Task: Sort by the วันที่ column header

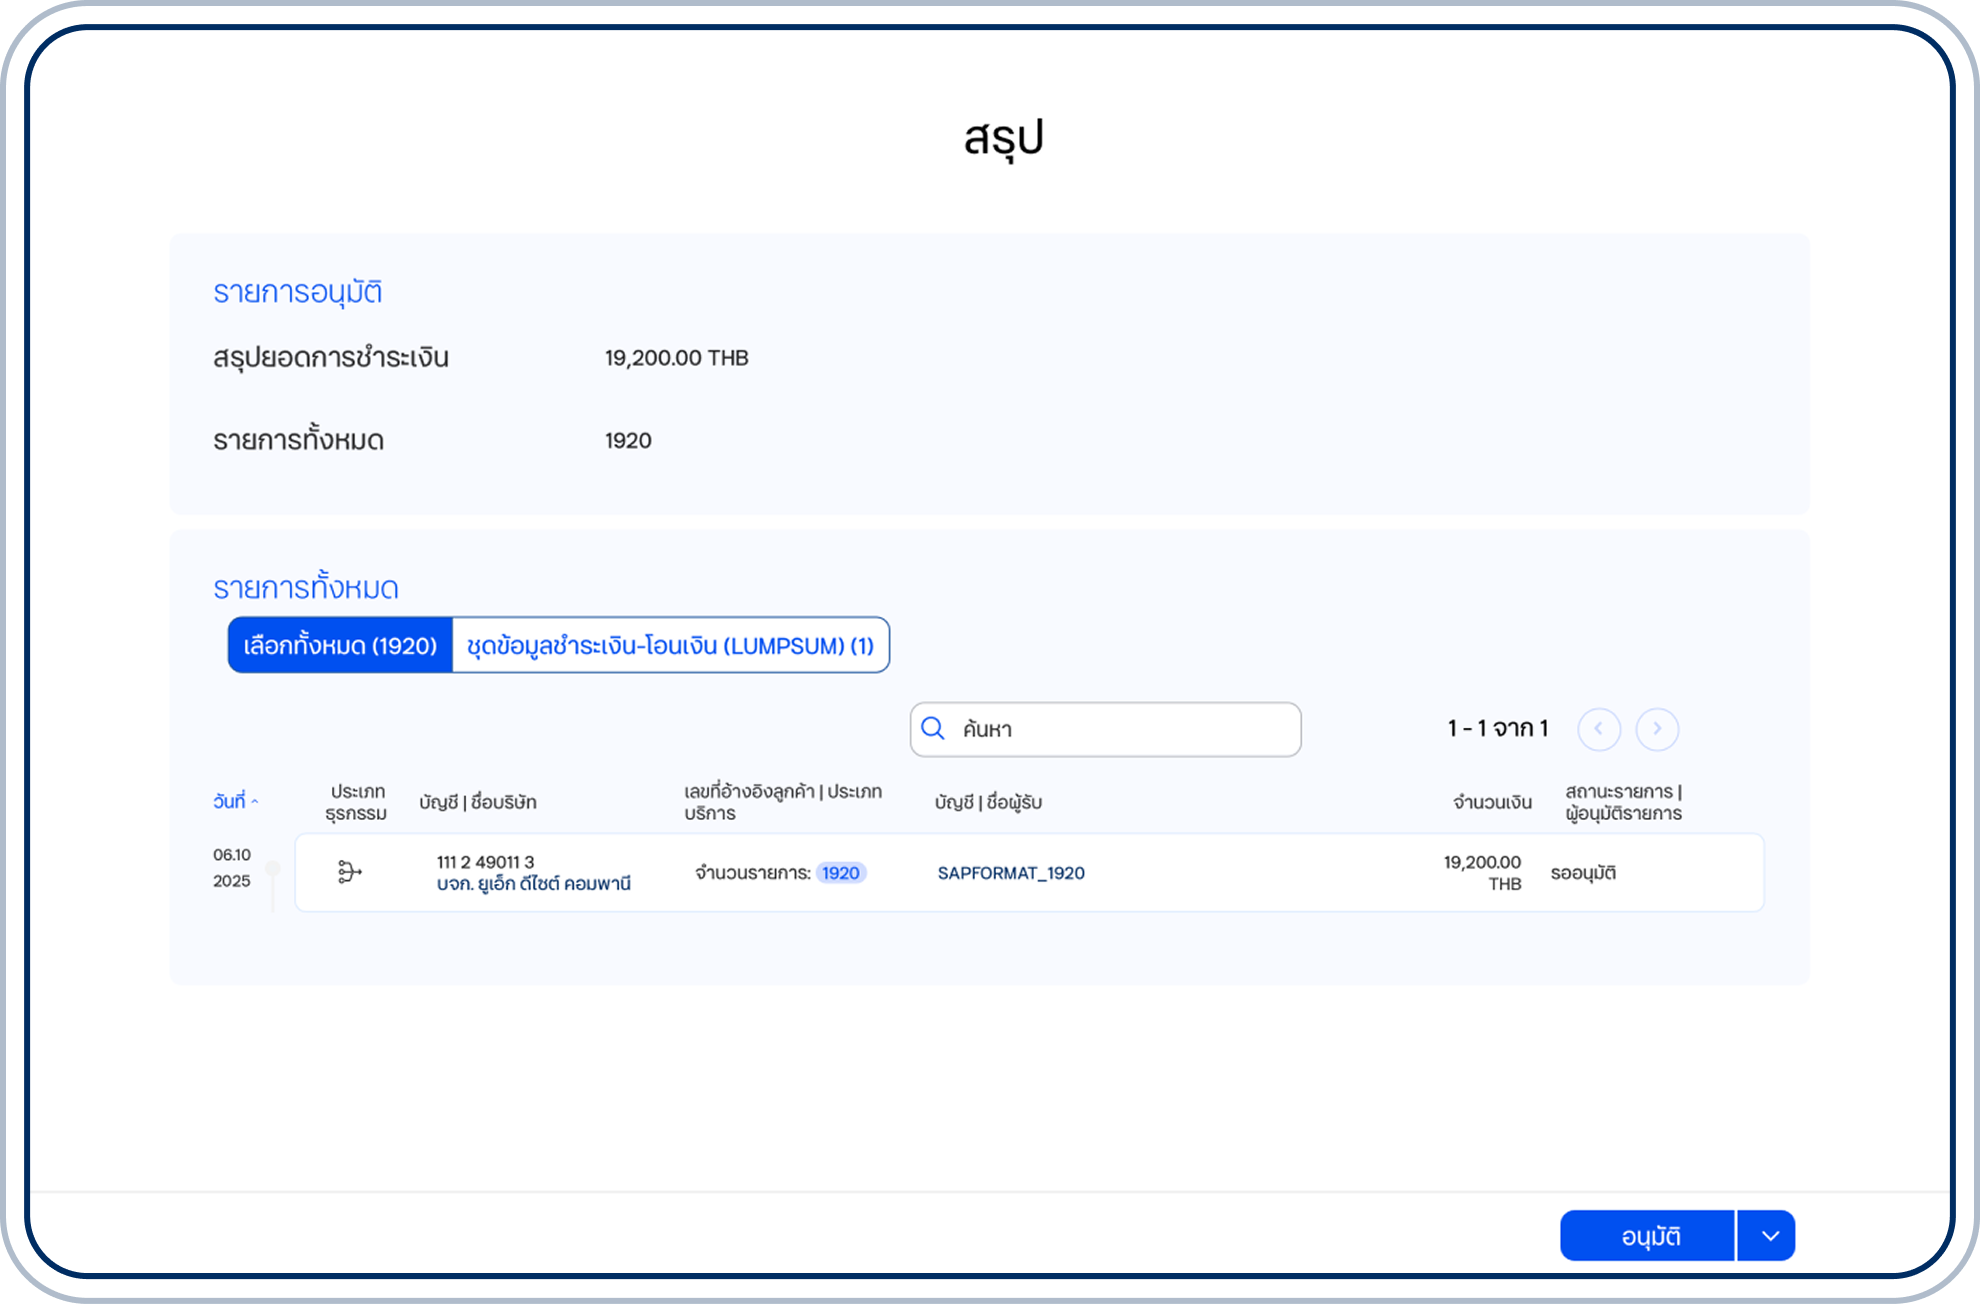Action: click(229, 802)
